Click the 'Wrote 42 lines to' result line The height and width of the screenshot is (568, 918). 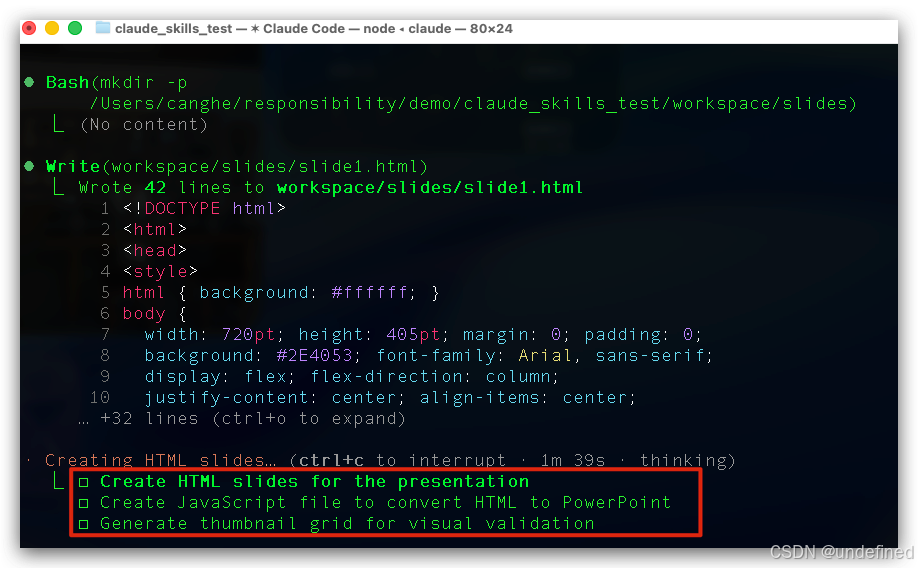point(331,187)
